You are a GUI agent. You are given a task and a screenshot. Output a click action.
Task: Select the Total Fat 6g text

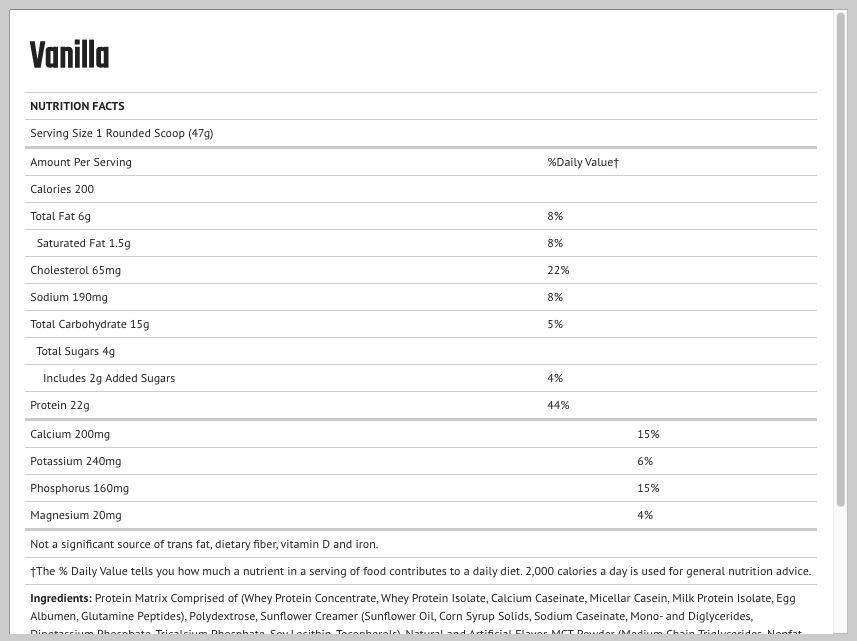tap(60, 216)
